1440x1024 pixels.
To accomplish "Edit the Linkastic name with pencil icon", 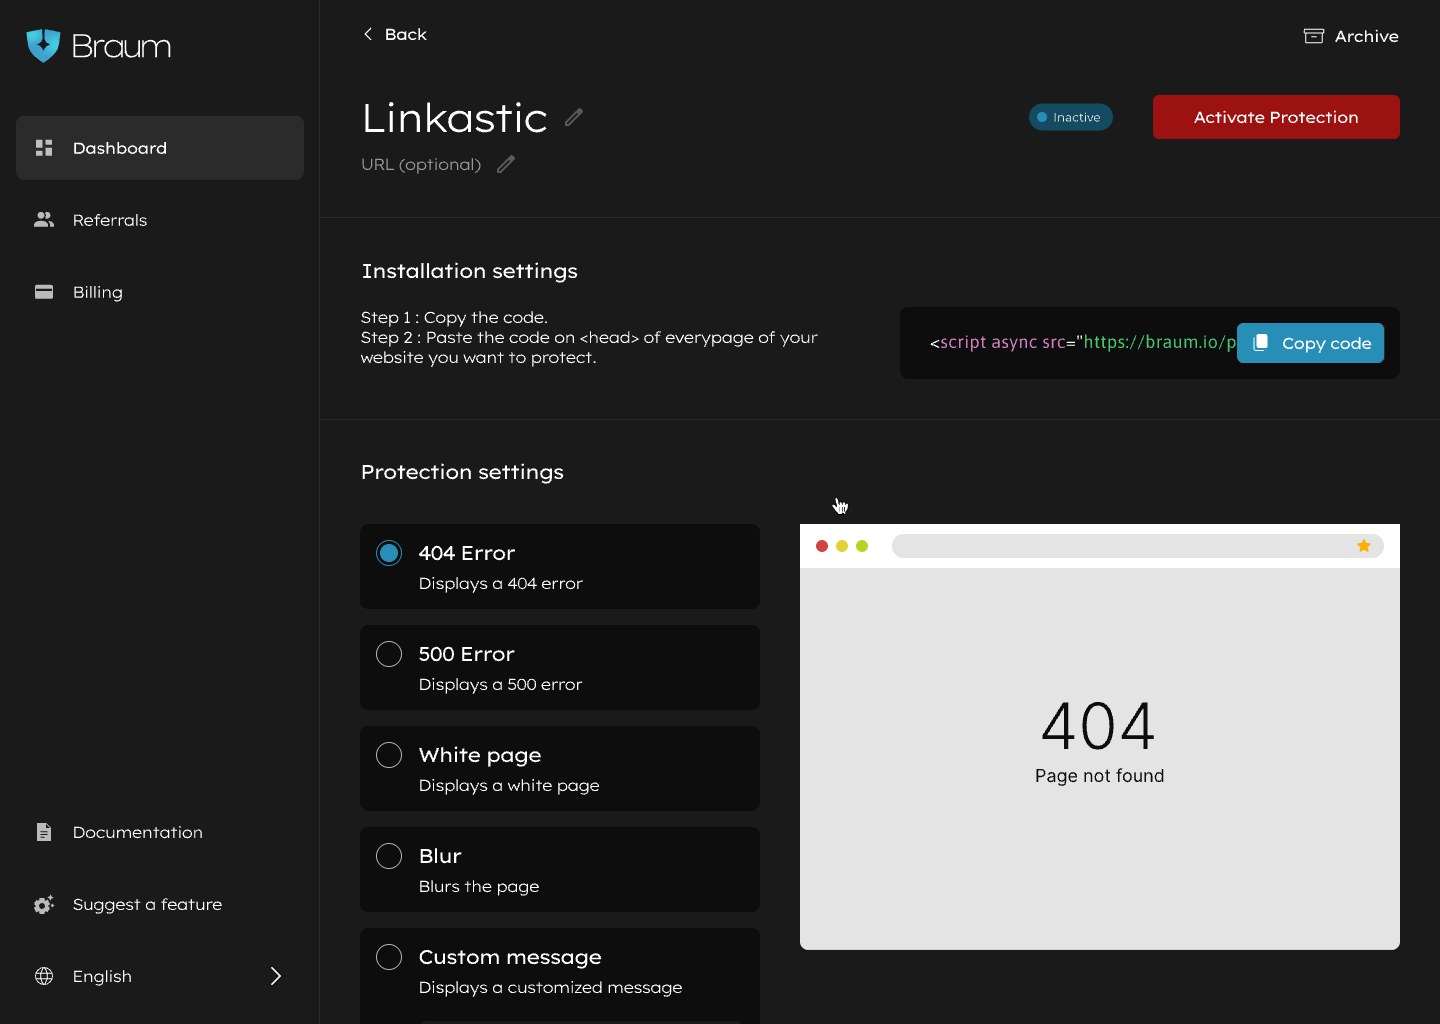I will [573, 118].
